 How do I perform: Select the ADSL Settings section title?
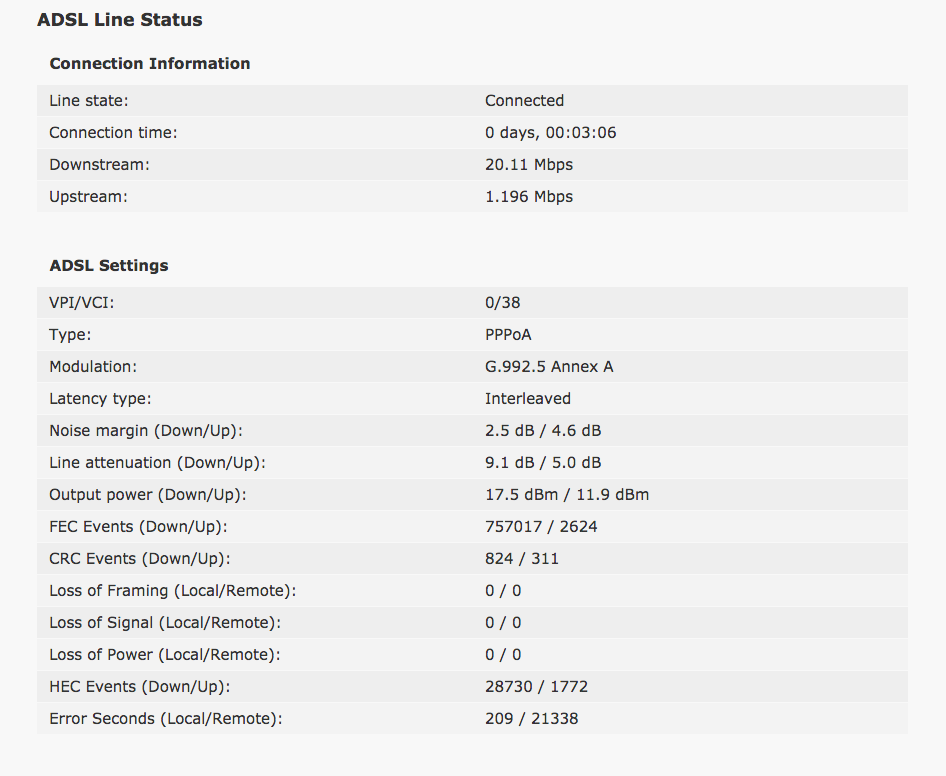[109, 266]
